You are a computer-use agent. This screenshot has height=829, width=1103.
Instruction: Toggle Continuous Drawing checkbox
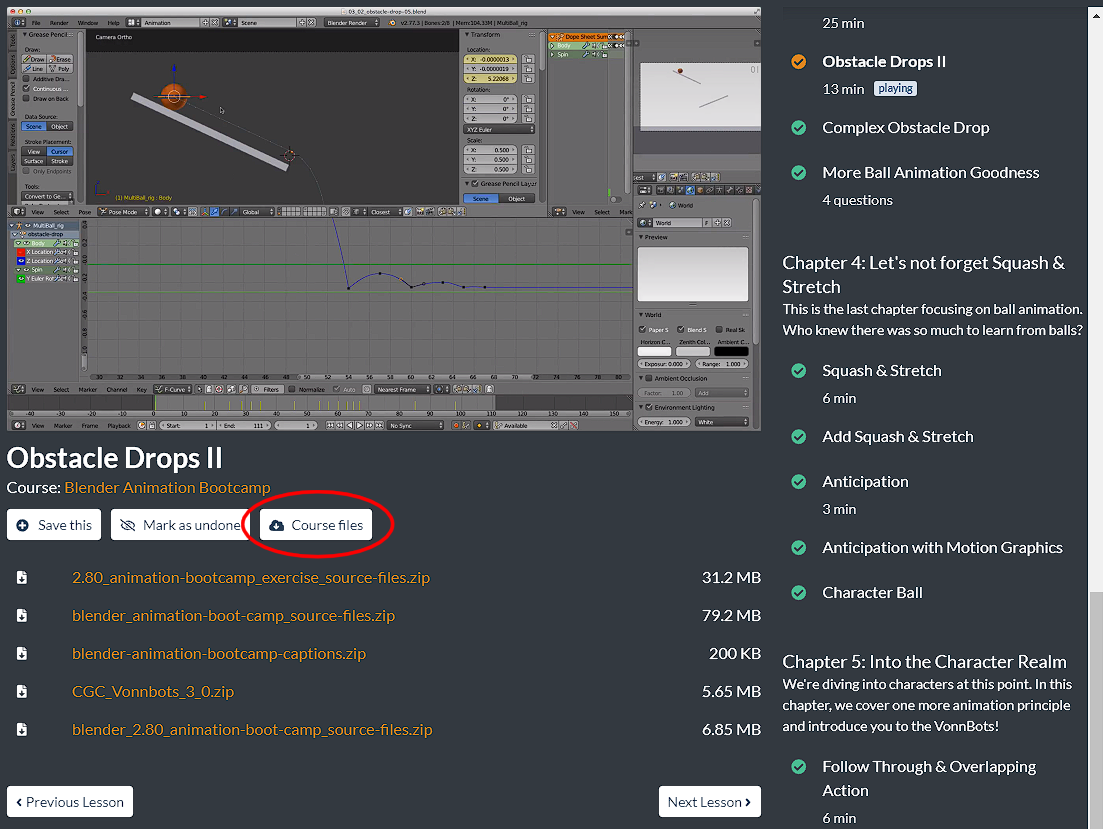(x=27, y=89)
